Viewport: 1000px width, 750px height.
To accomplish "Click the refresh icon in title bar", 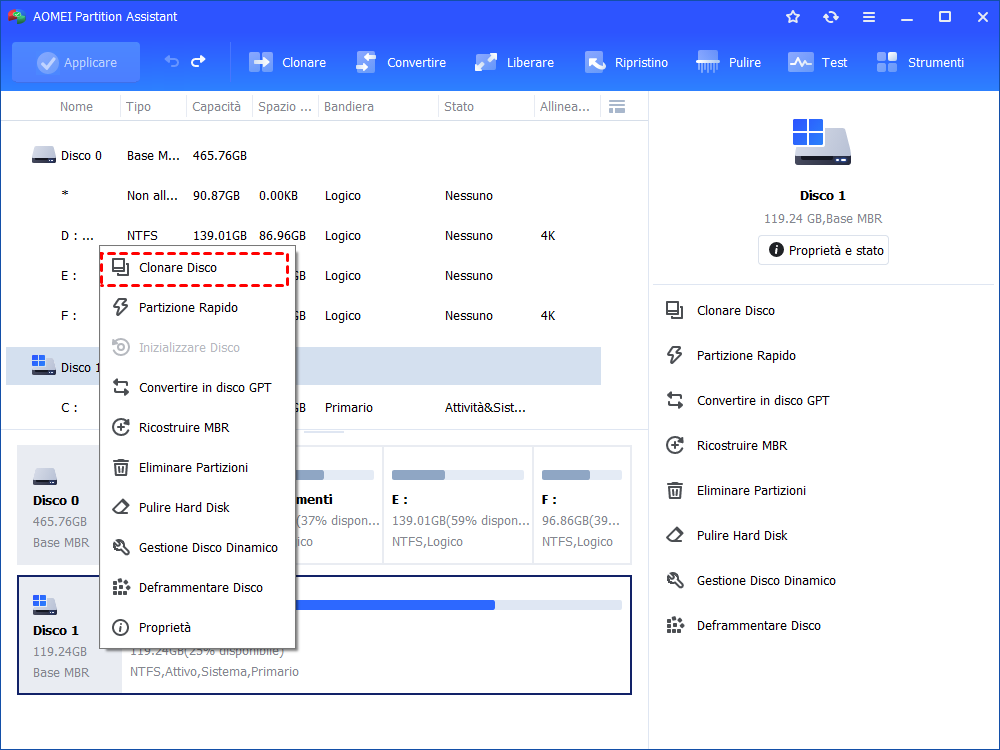I will tap(830, 17).
